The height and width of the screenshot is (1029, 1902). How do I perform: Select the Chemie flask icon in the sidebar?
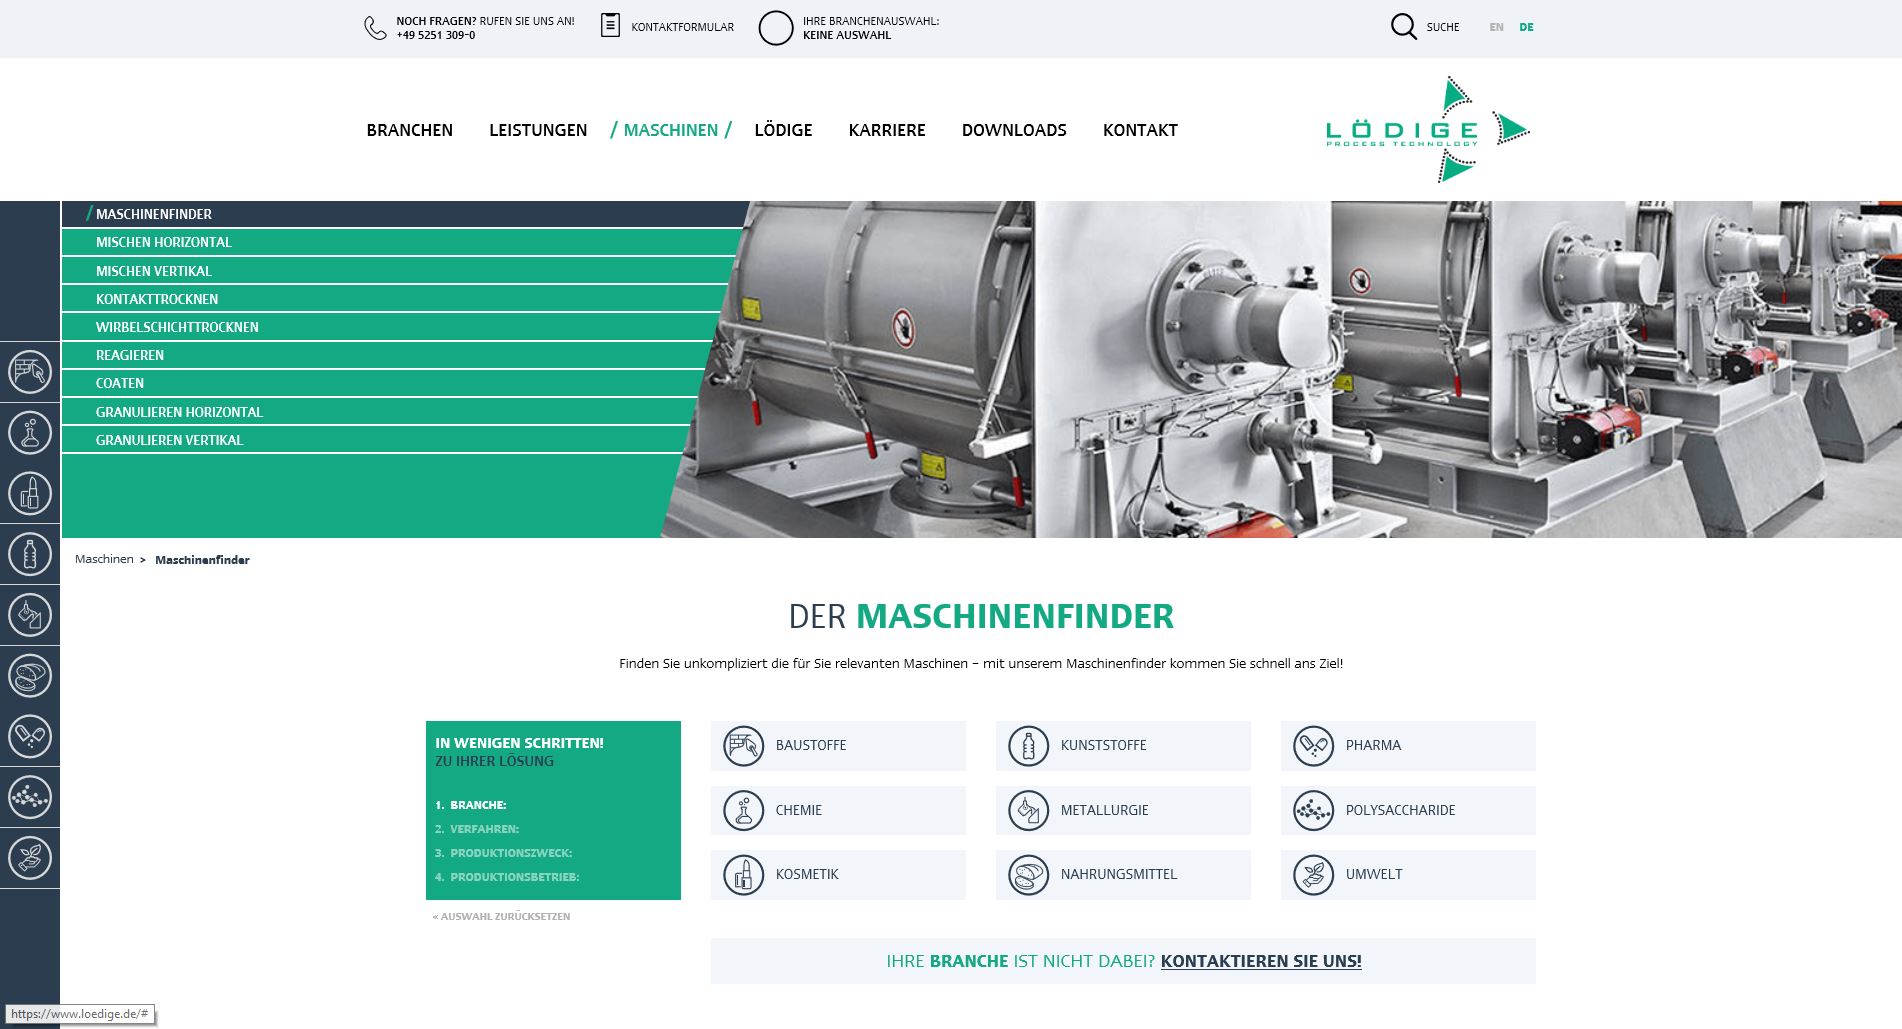point(30,432)
